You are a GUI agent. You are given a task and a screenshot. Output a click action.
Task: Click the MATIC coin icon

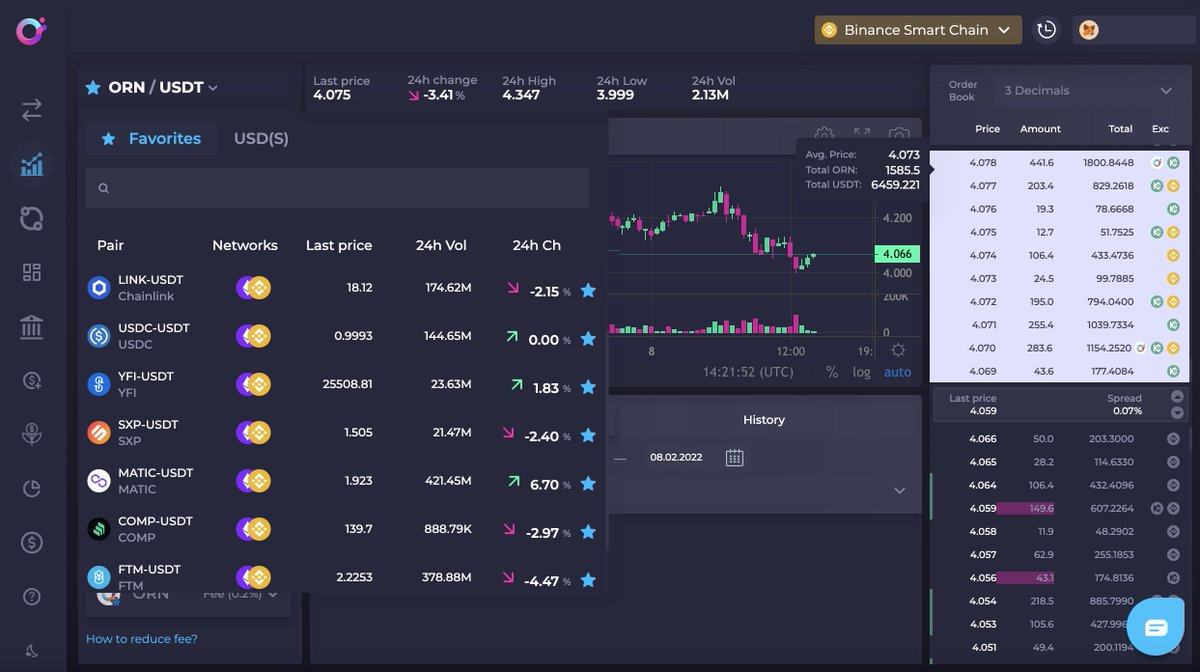coord(99,481)
